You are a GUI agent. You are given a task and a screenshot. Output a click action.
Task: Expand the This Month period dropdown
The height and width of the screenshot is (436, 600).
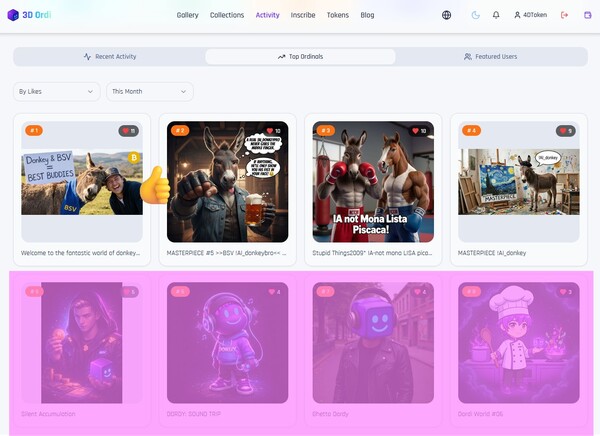[150, 91]
